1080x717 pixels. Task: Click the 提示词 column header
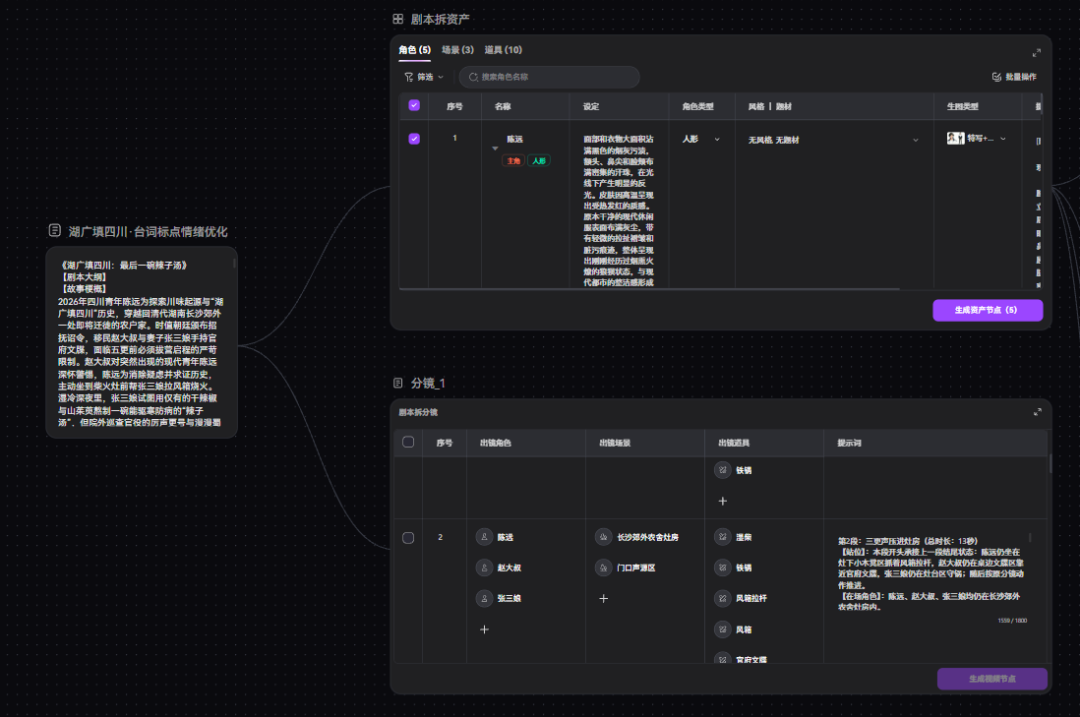(849, 443)
